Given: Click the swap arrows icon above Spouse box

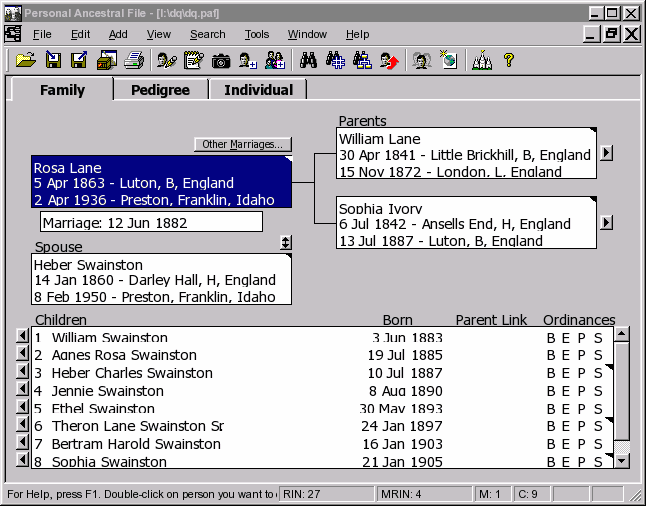Looking at the screenshot, I should click(286, 243).
